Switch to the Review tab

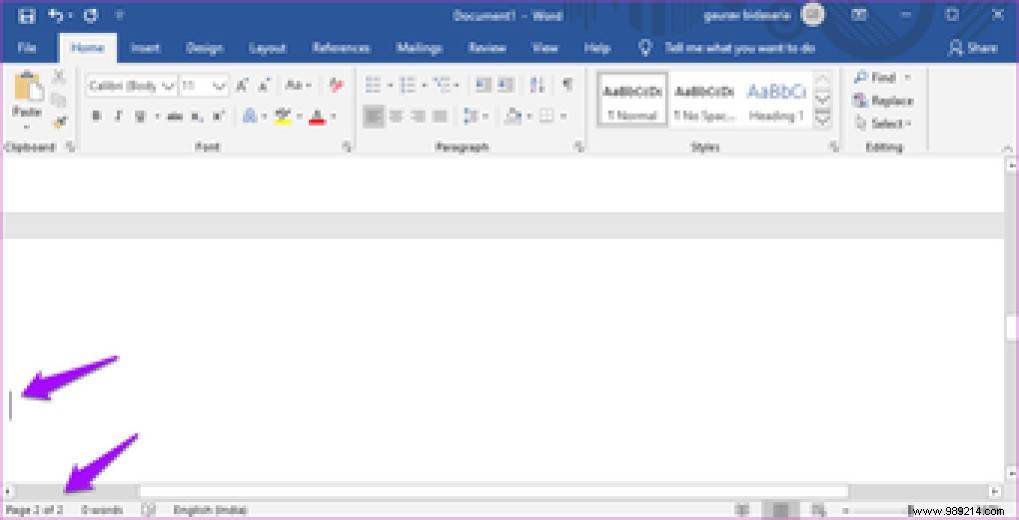click(x=487, y=48)
